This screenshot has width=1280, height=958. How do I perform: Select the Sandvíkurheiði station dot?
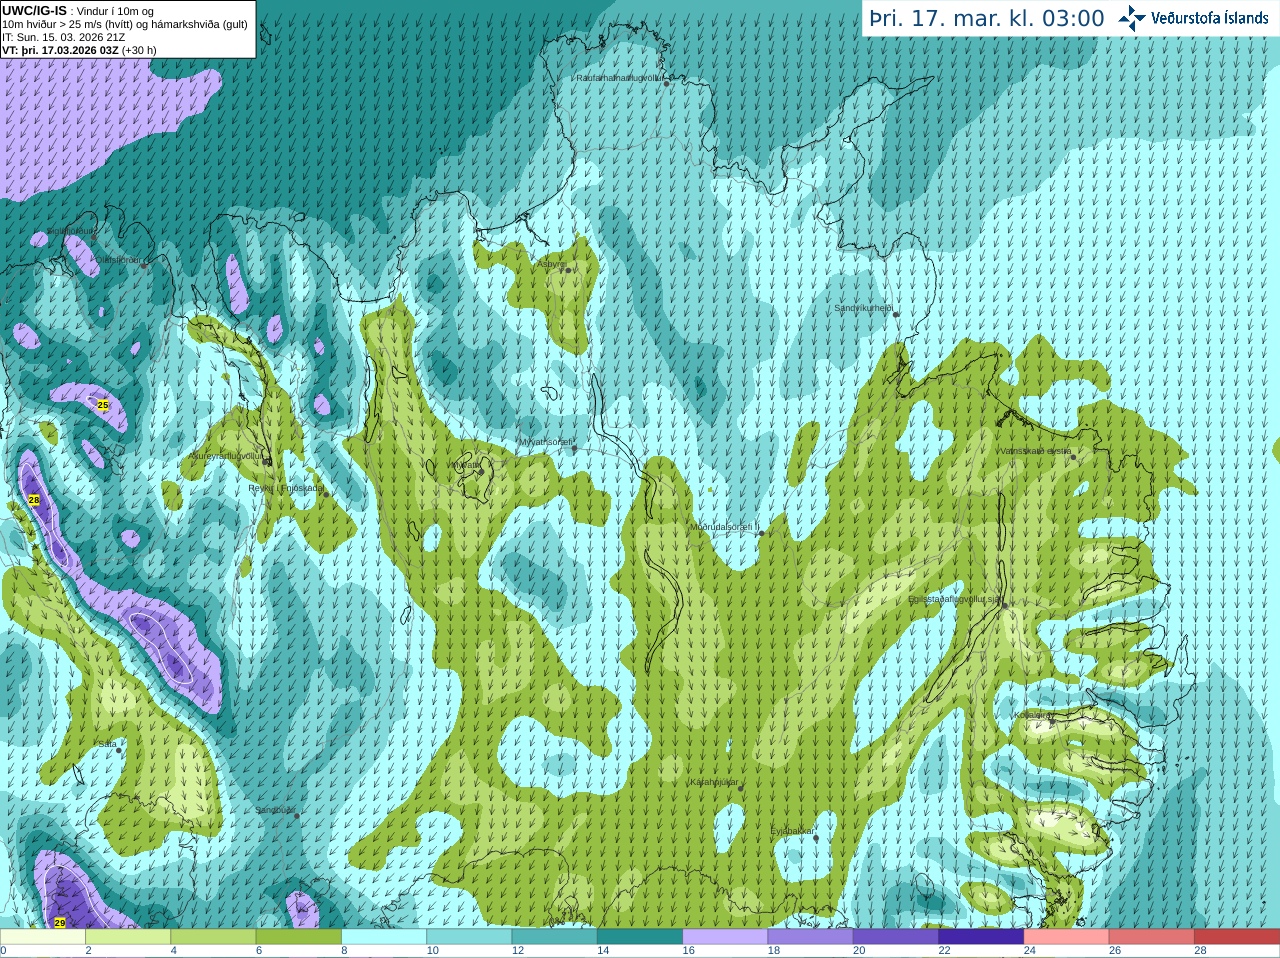(896, 315)
